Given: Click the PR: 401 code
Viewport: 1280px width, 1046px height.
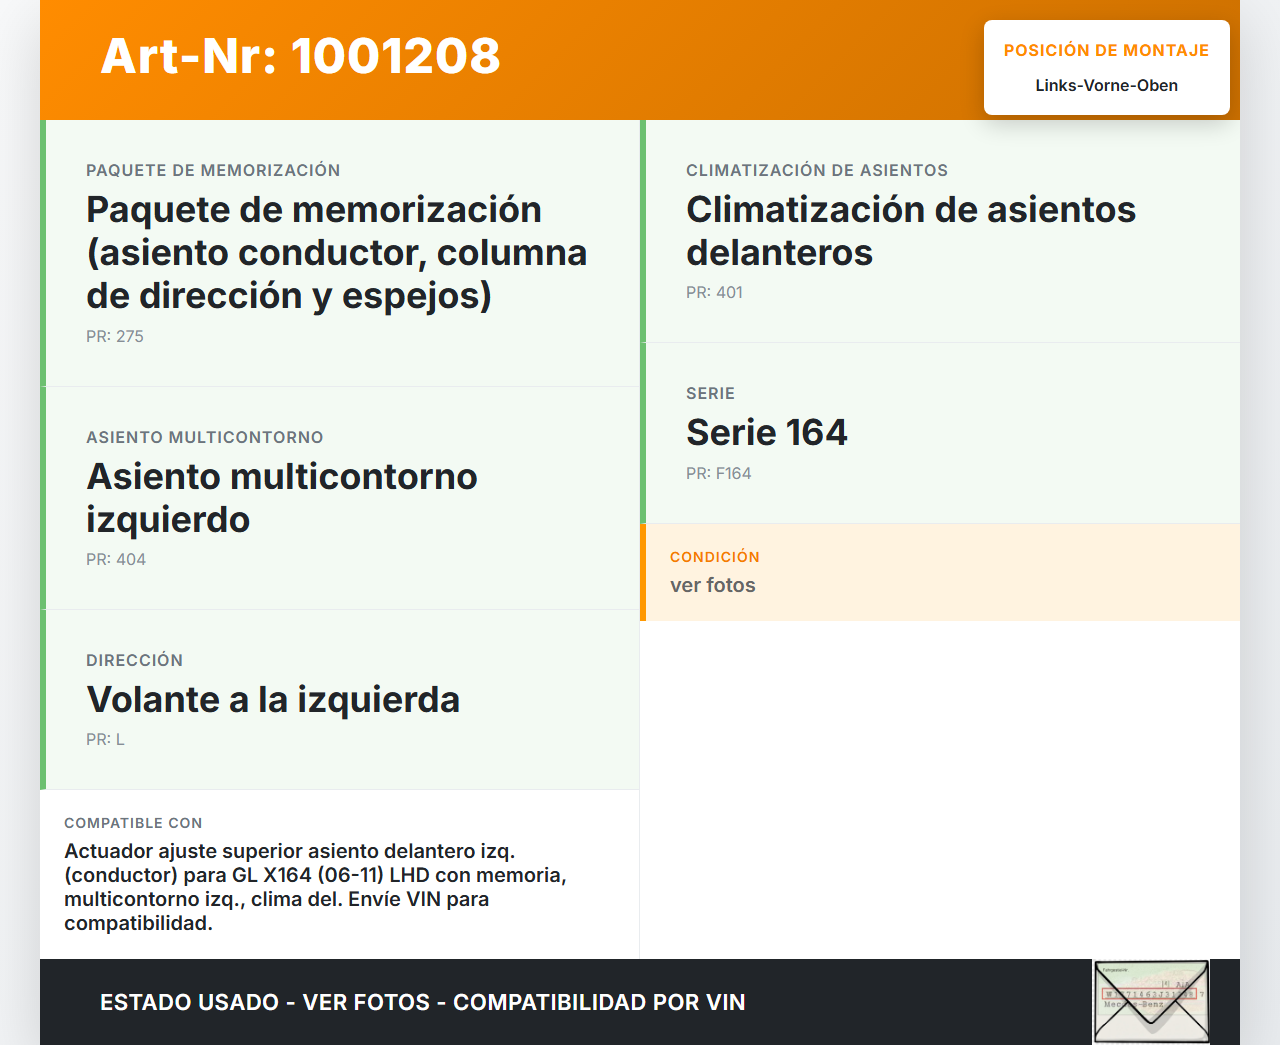Looking at the screenshot, I should tap(714, 293).
